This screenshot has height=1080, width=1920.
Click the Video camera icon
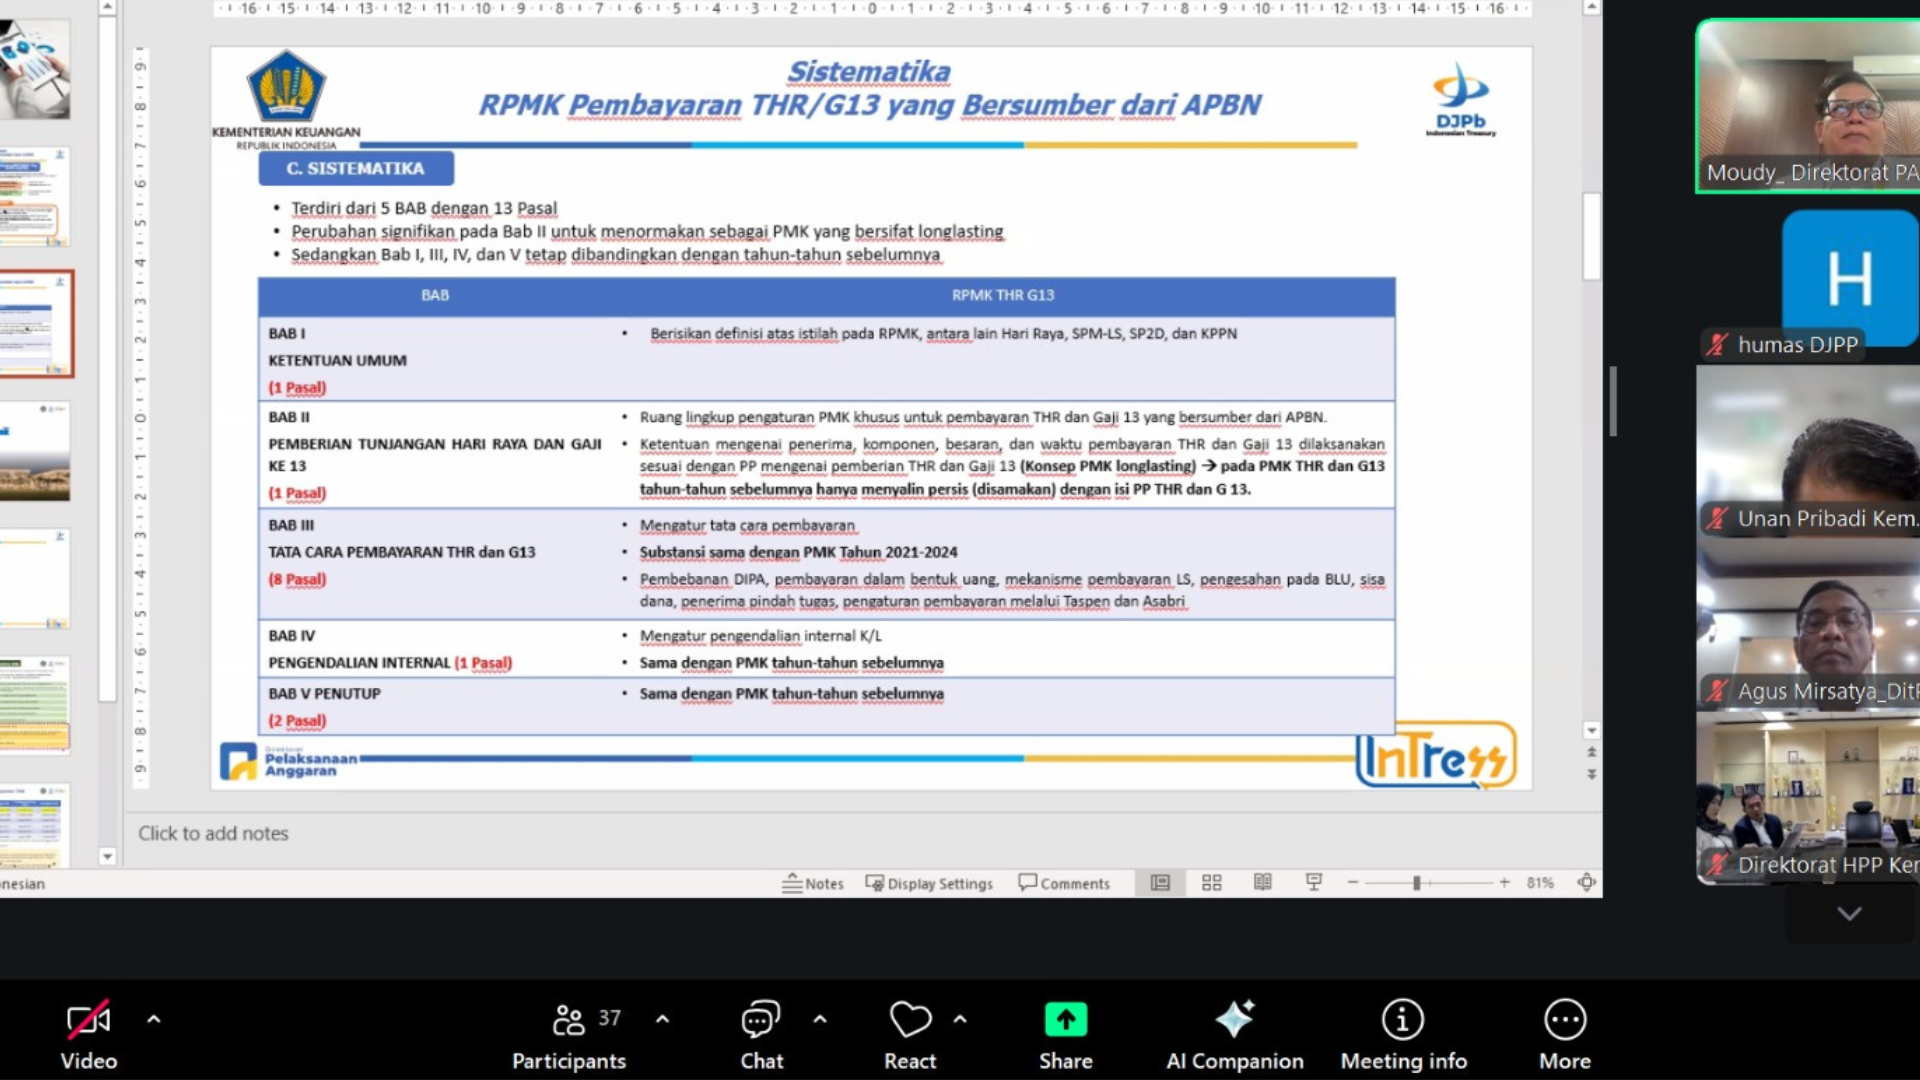(x=88, y=1020)
